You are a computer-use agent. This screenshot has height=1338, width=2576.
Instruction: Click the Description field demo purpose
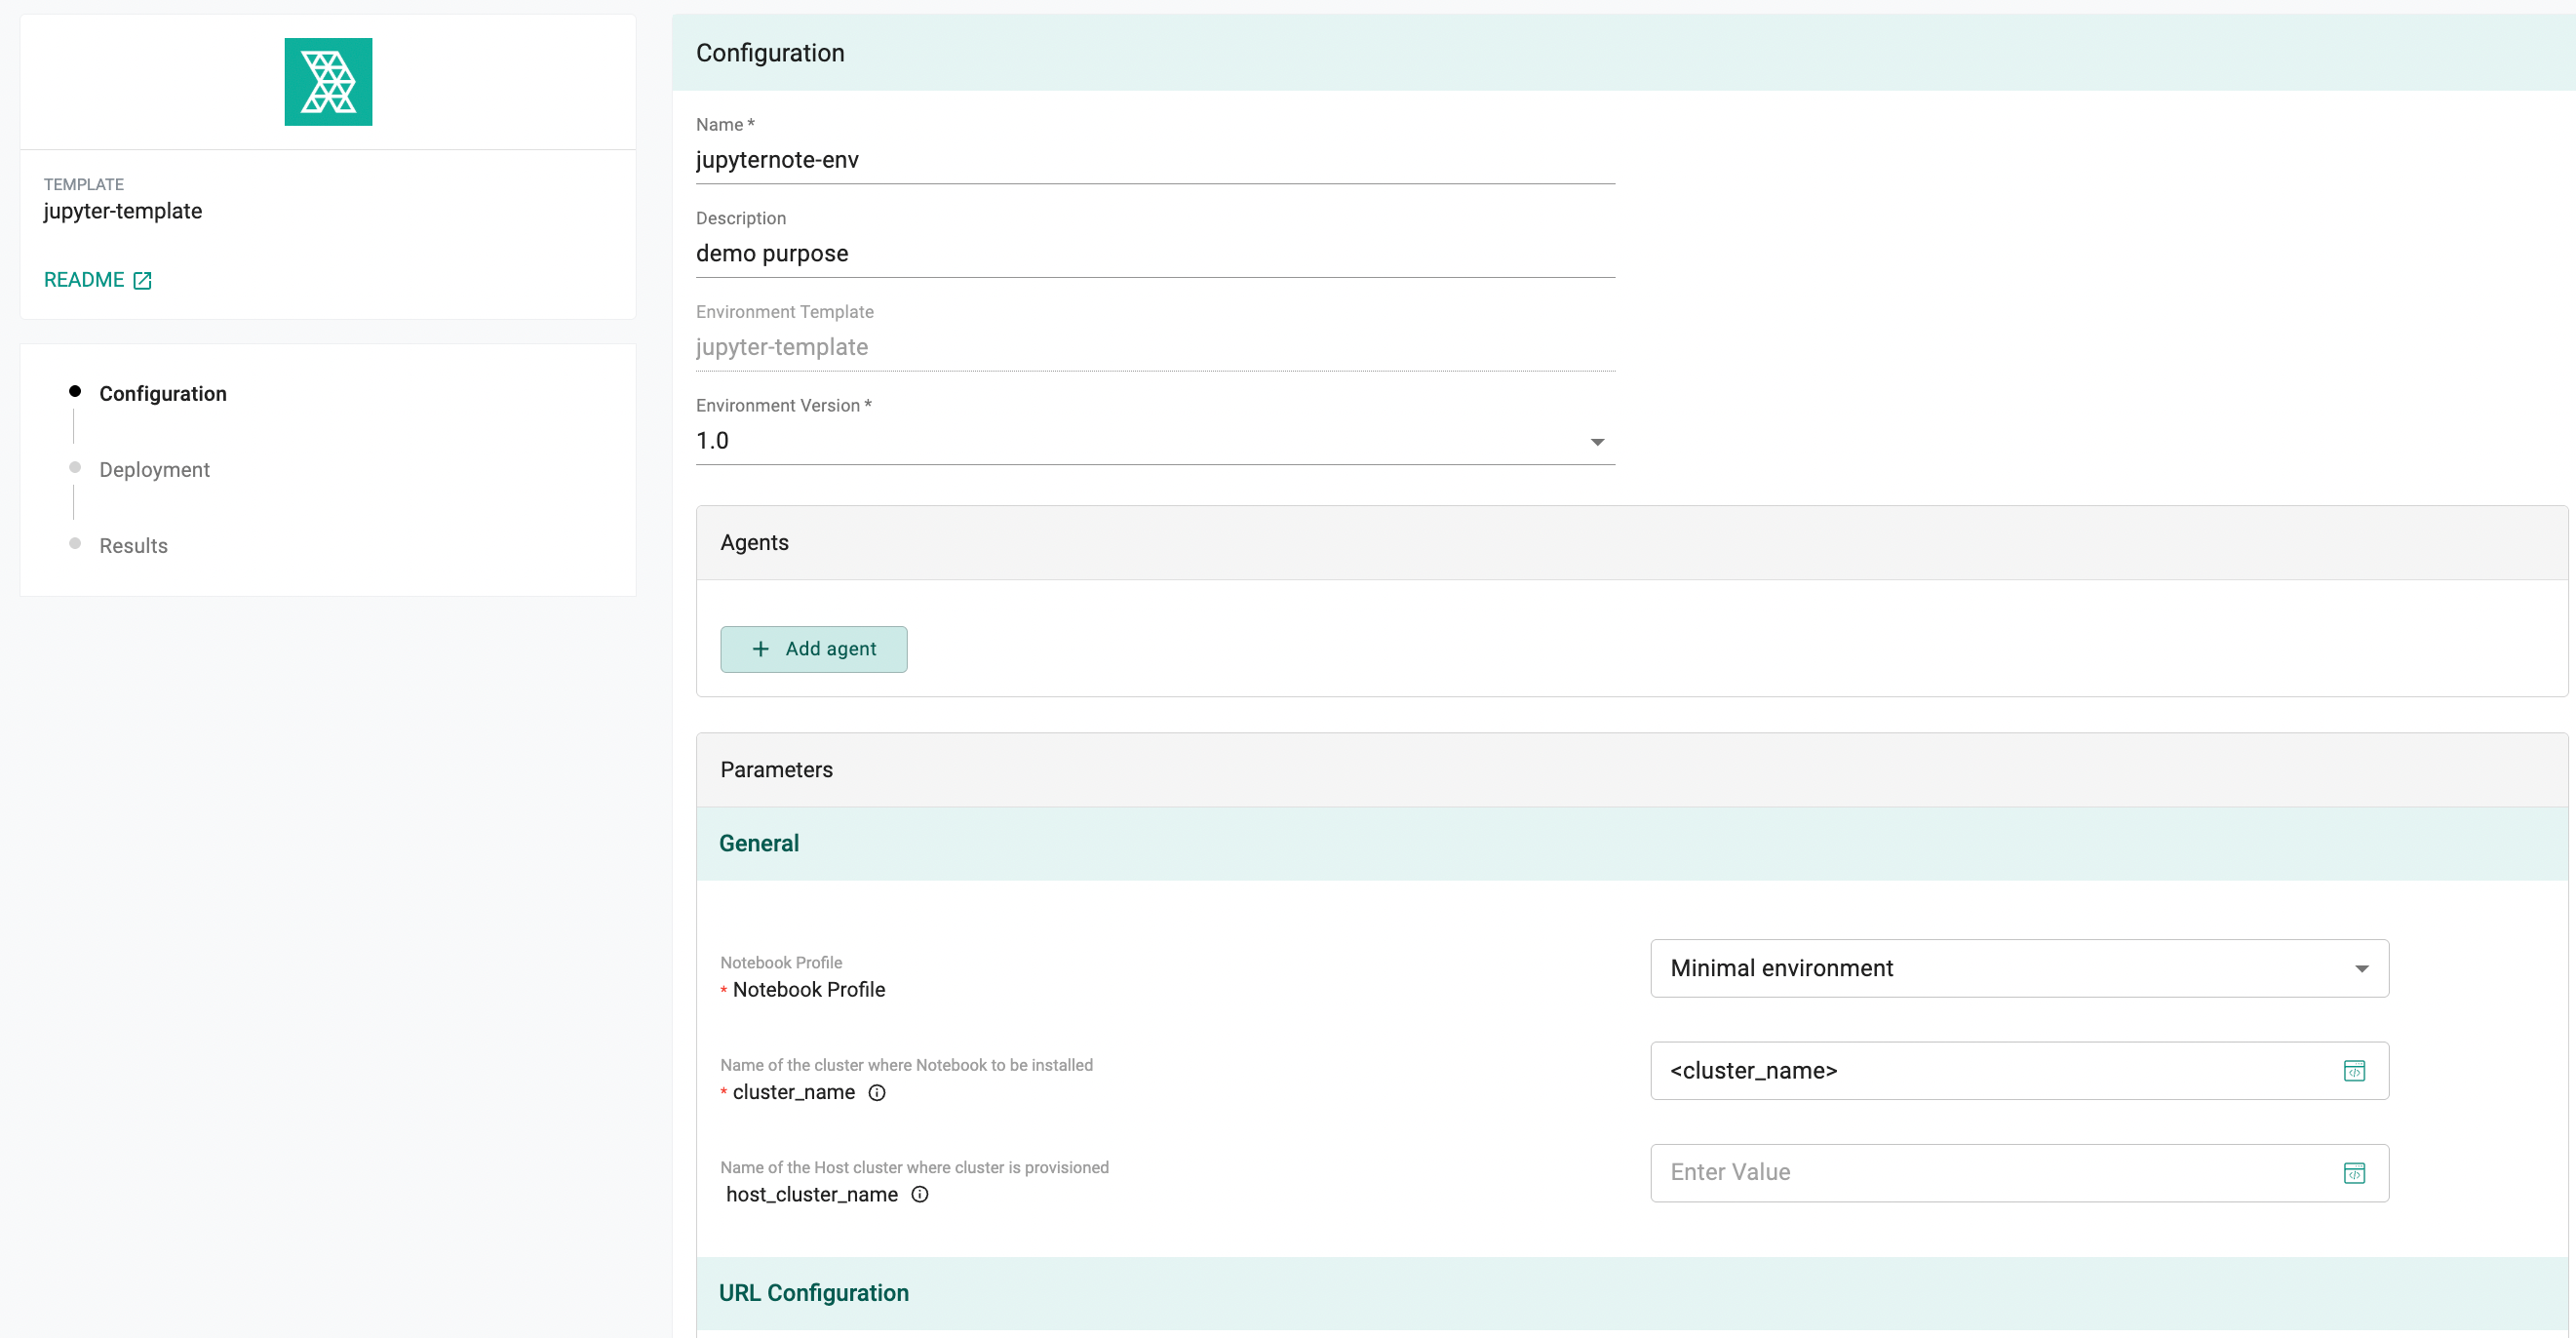coord(1155,254)
